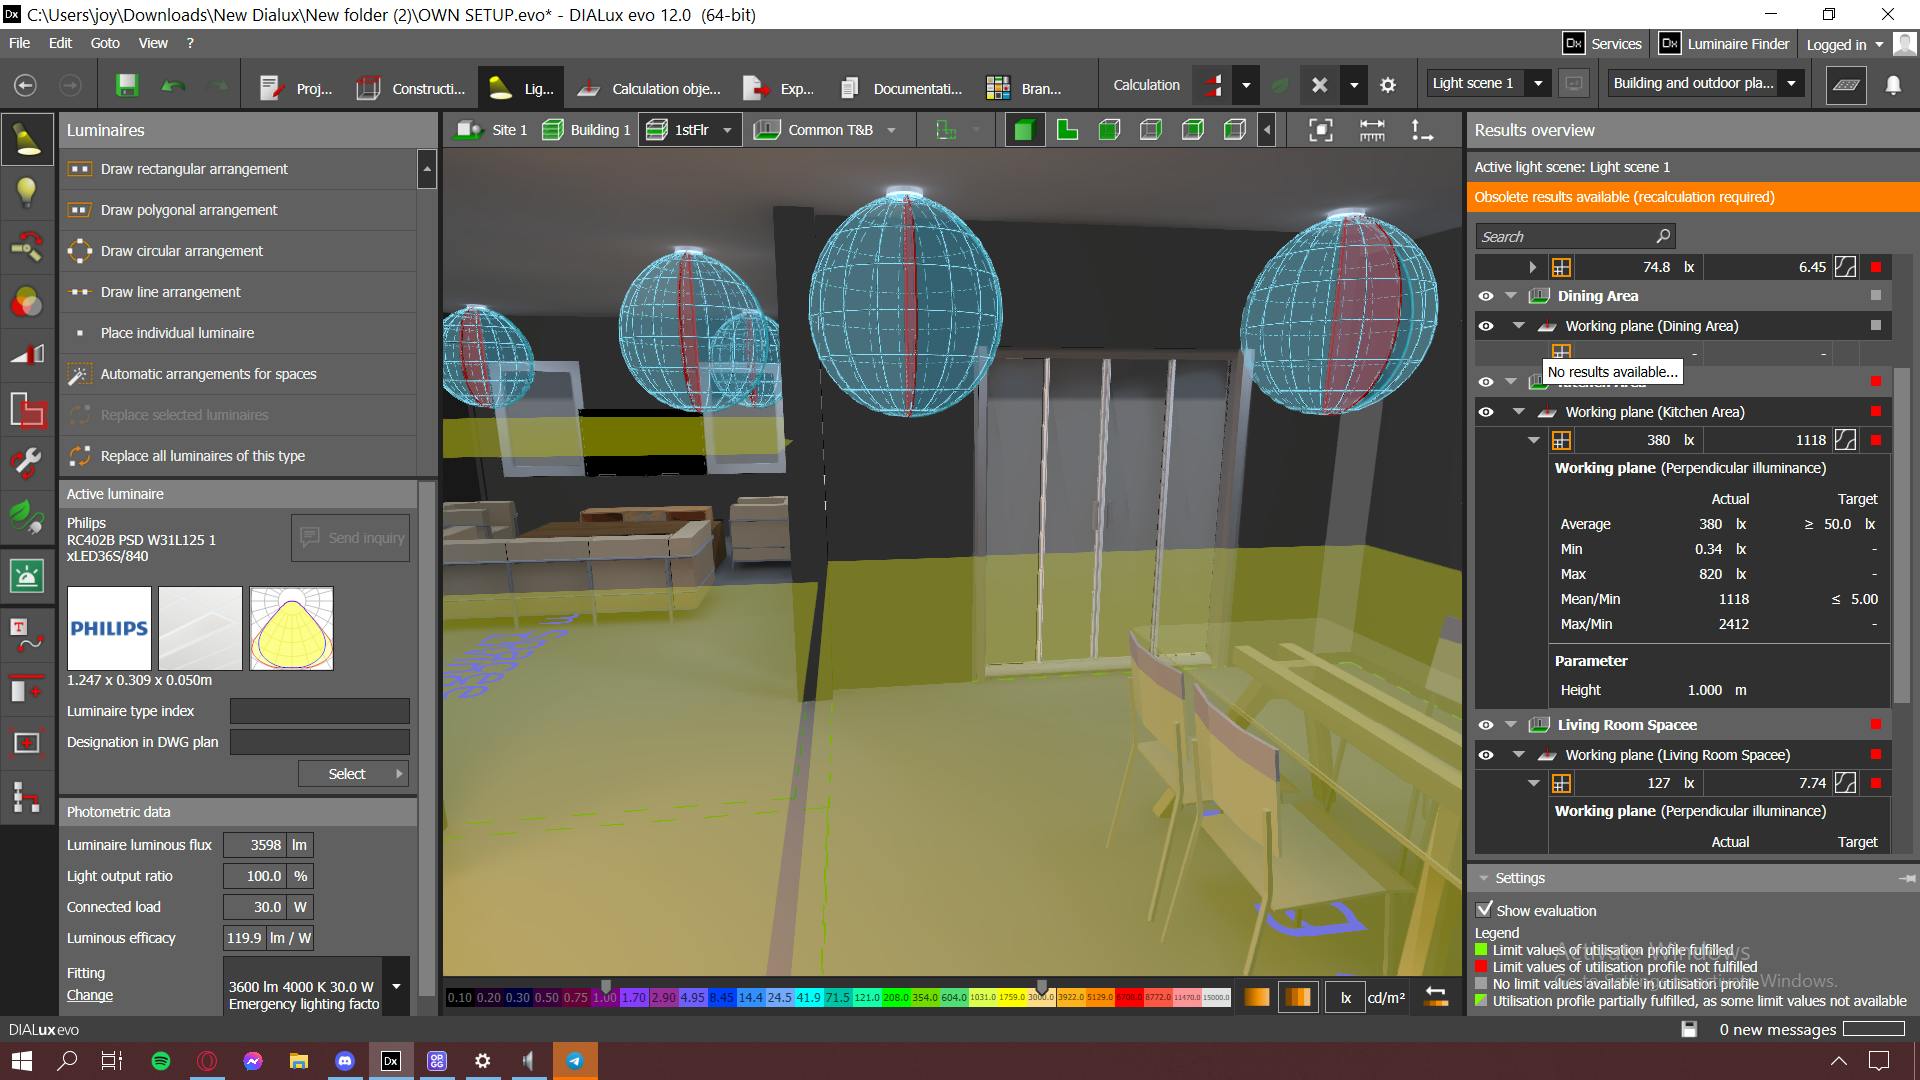Click the green save project icon
This screenshot has width=1920, height=1080.
127,86
